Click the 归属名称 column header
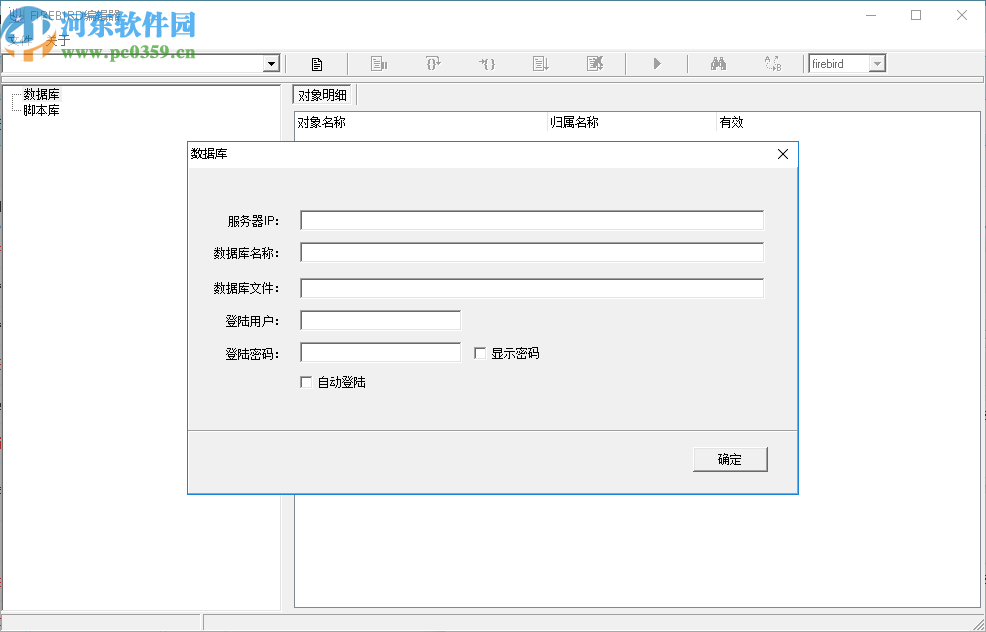 click(632, 123)
